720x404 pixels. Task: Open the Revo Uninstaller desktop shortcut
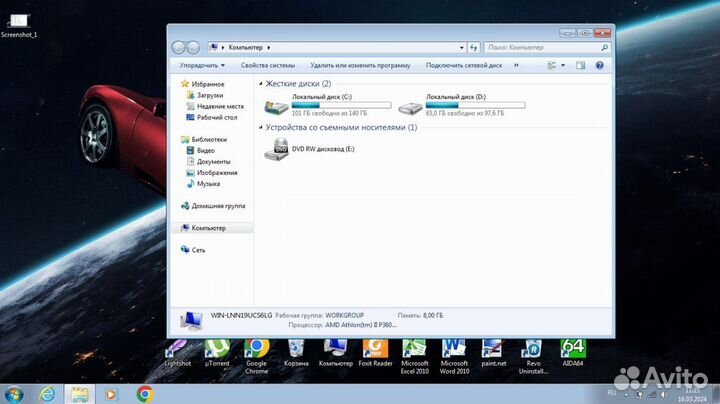click(x=533, y=356)
